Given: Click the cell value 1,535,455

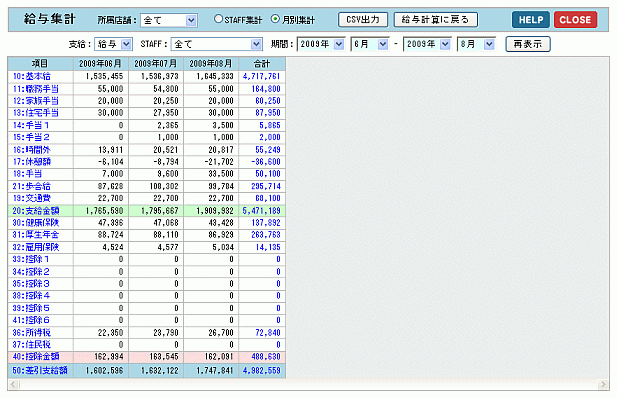Looking at the screenshot, I should (104, 76).
